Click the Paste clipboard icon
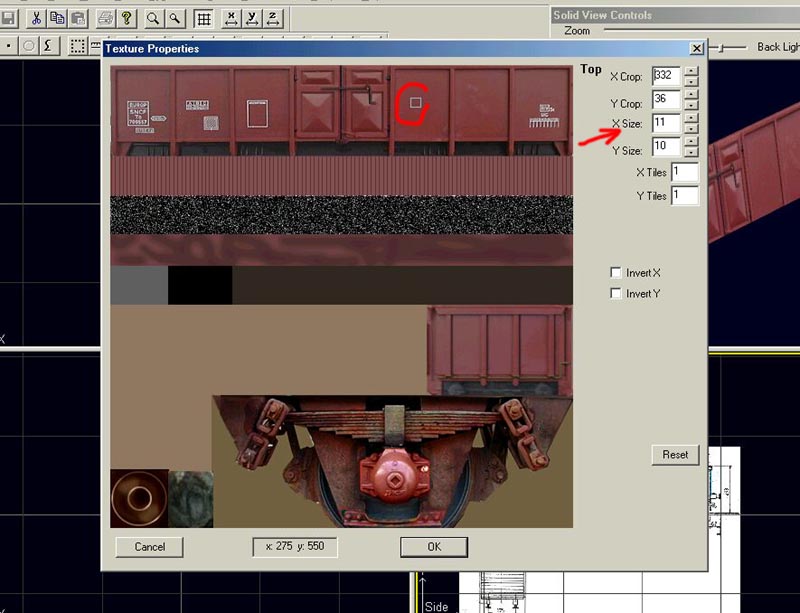800x613 pixels. [76, 18]
